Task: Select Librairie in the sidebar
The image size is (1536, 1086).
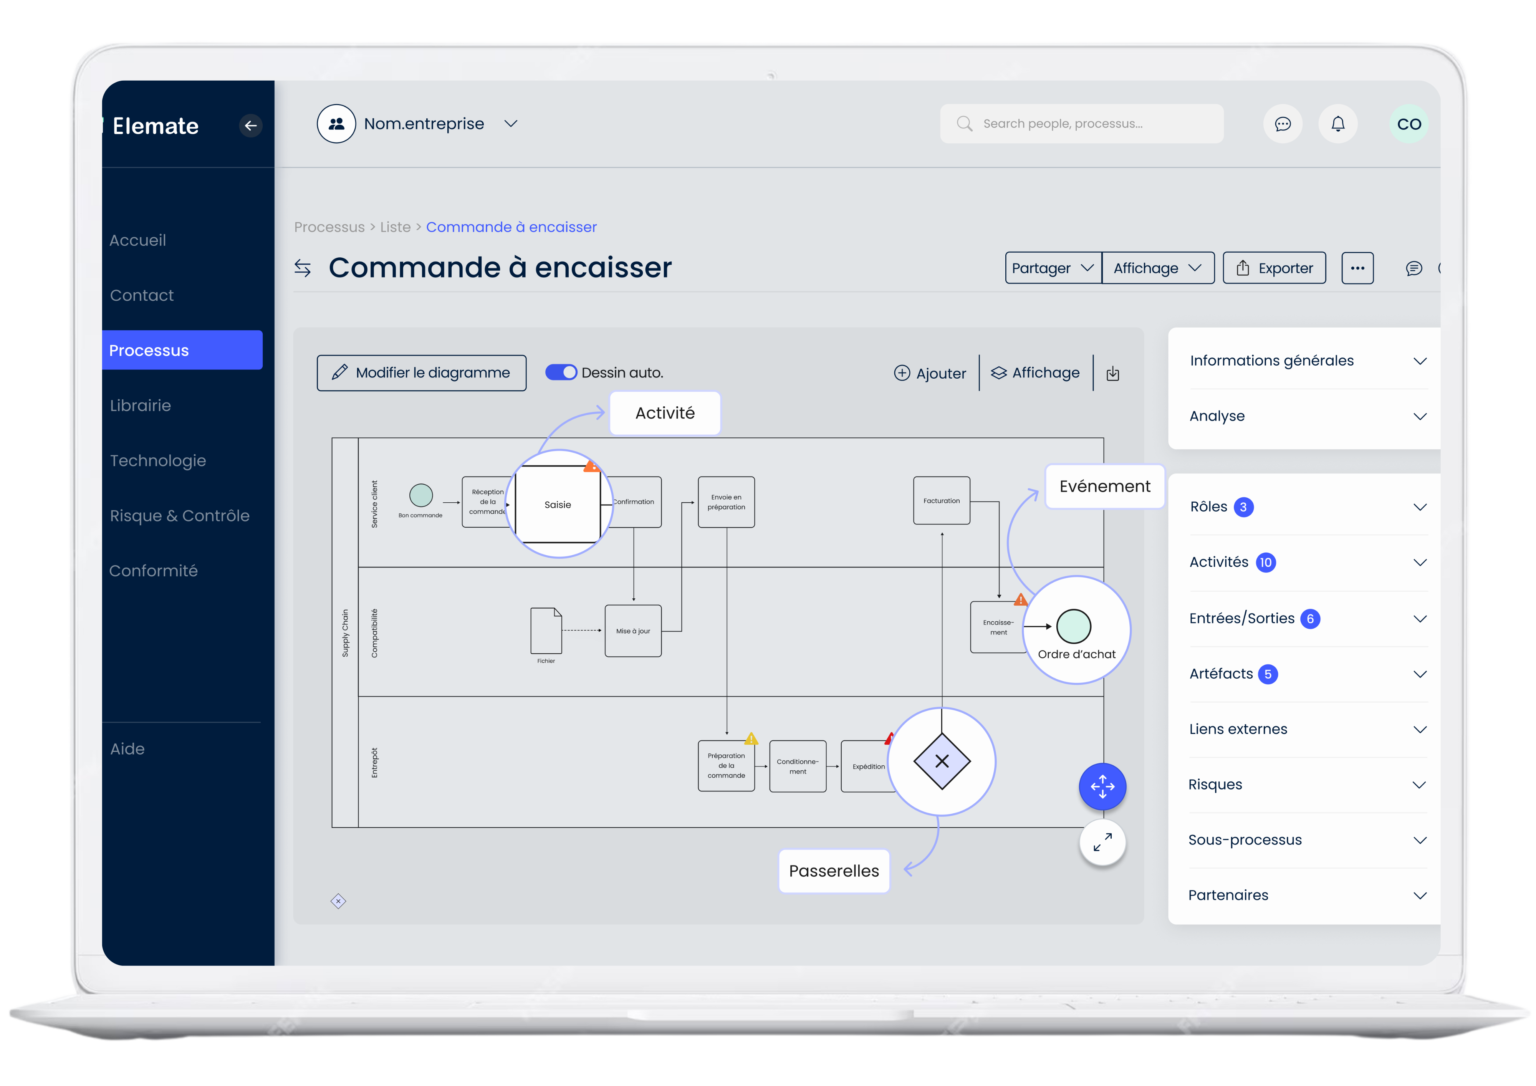Action: 141,405
